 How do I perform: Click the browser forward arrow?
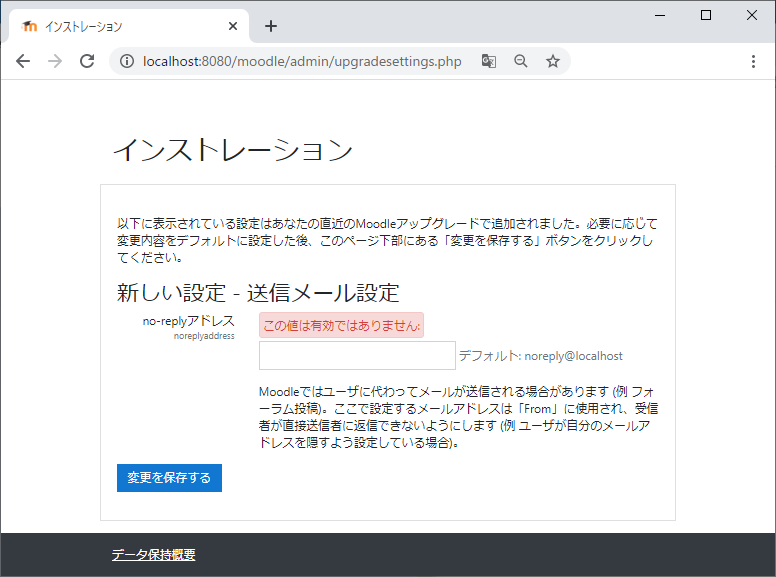pos(55,61)
